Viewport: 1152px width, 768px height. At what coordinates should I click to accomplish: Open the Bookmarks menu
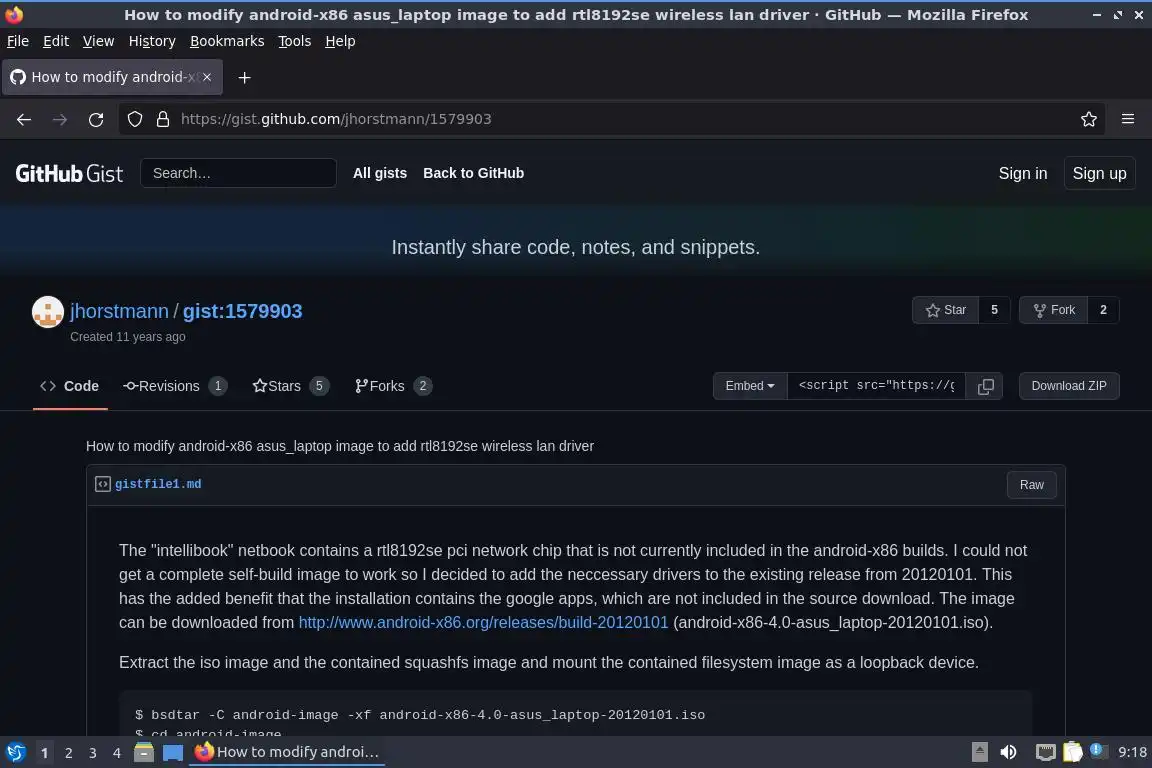pos(227,41)
